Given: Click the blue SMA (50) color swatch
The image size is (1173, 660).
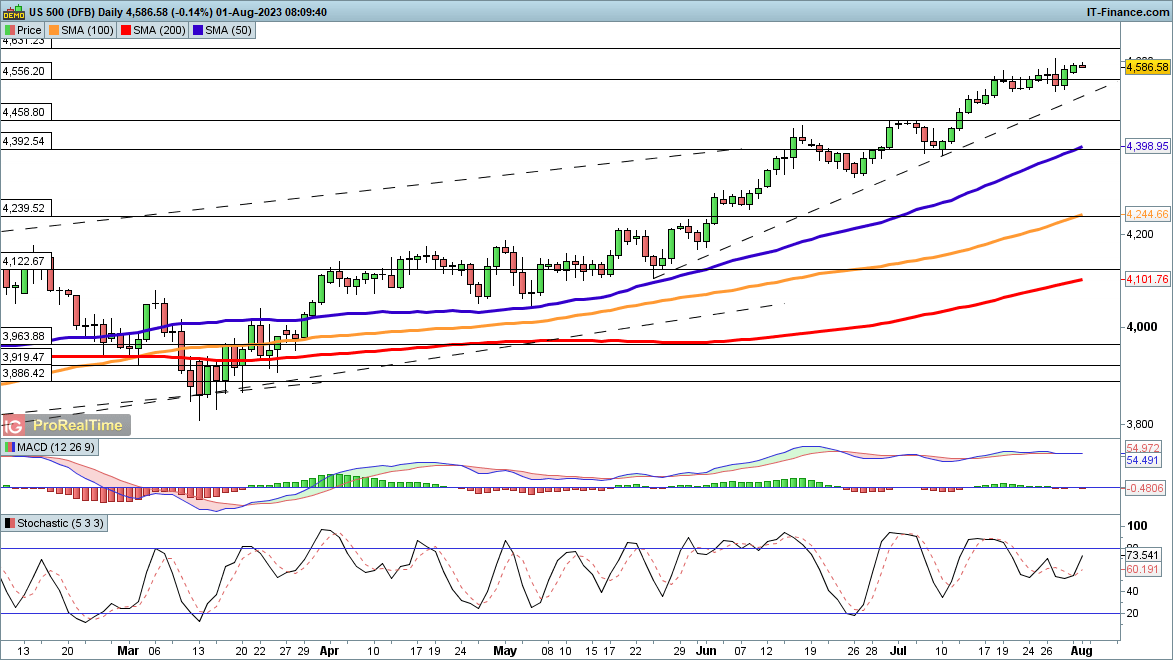Looking at the screenshot, I should click(x=197, y=31).
